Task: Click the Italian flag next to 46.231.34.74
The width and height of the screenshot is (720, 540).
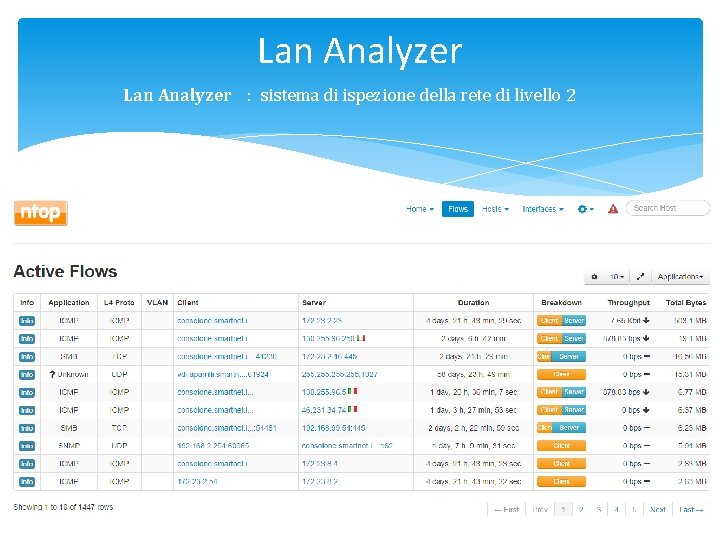Action: tap(352, 409)
